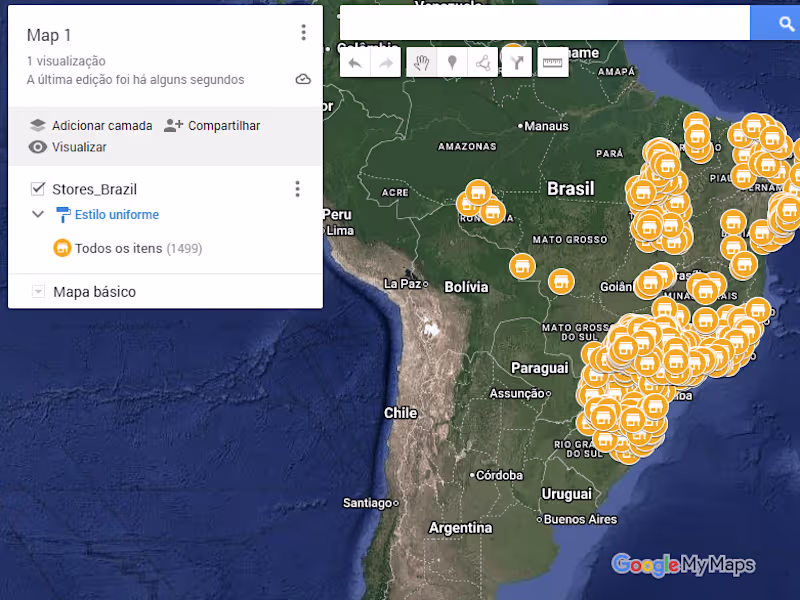Expand the Mapa básico options
This screenshot has height=600, width=800.
(38, 291)
